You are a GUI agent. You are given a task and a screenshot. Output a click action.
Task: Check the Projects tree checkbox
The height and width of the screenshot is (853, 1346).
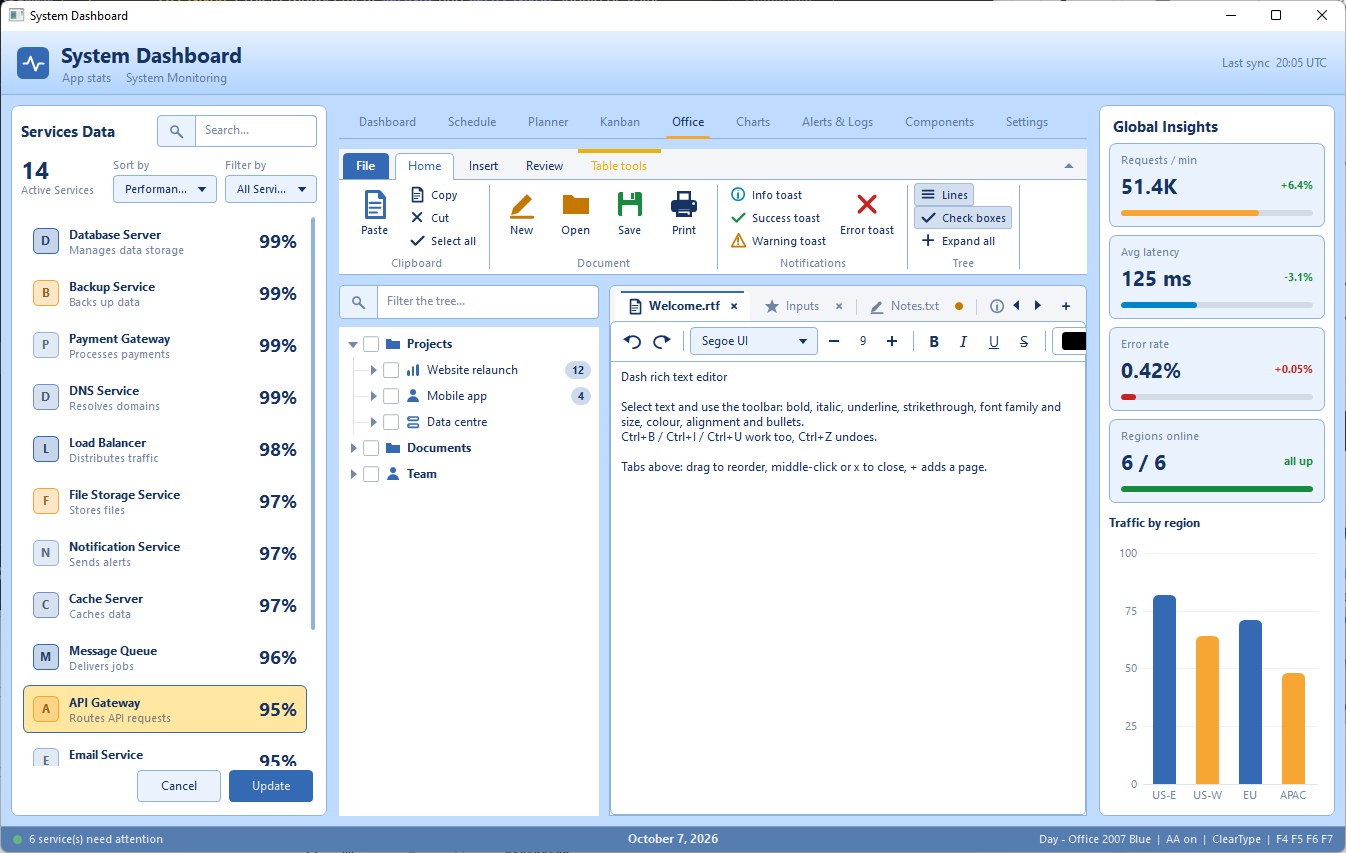371,344
